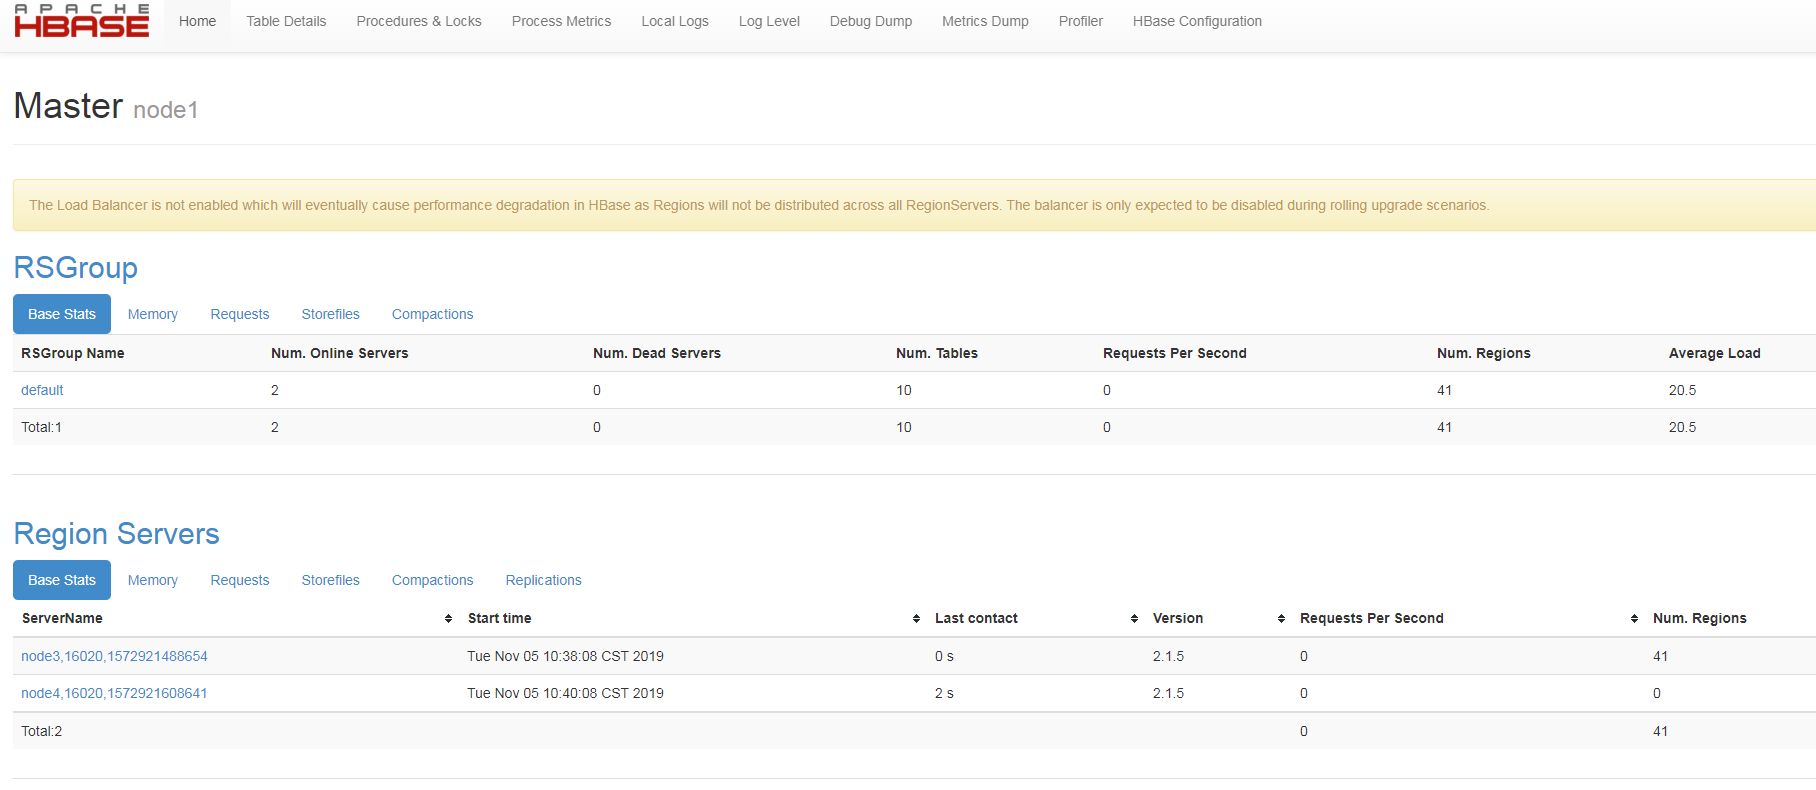The width and height of the screenshot is (1816, 790).
Task: Click the Version column sort arrows
Action: coord(1281,619)
